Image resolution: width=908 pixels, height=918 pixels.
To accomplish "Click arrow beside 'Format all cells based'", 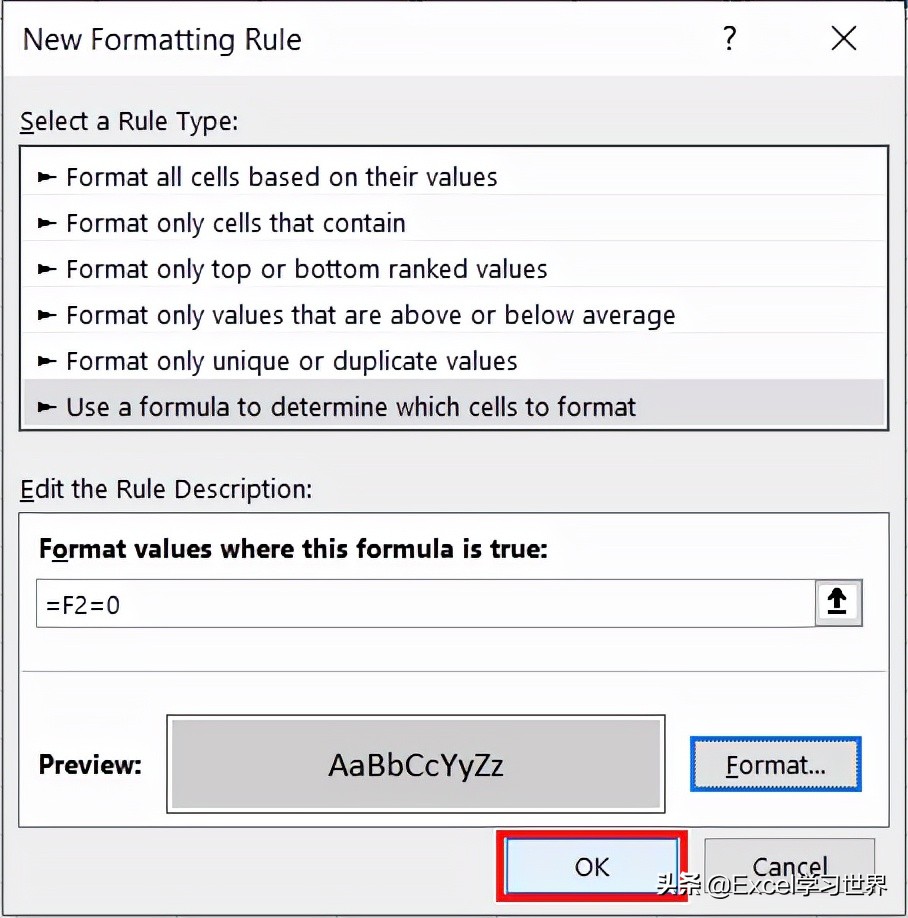I will 47,176.
